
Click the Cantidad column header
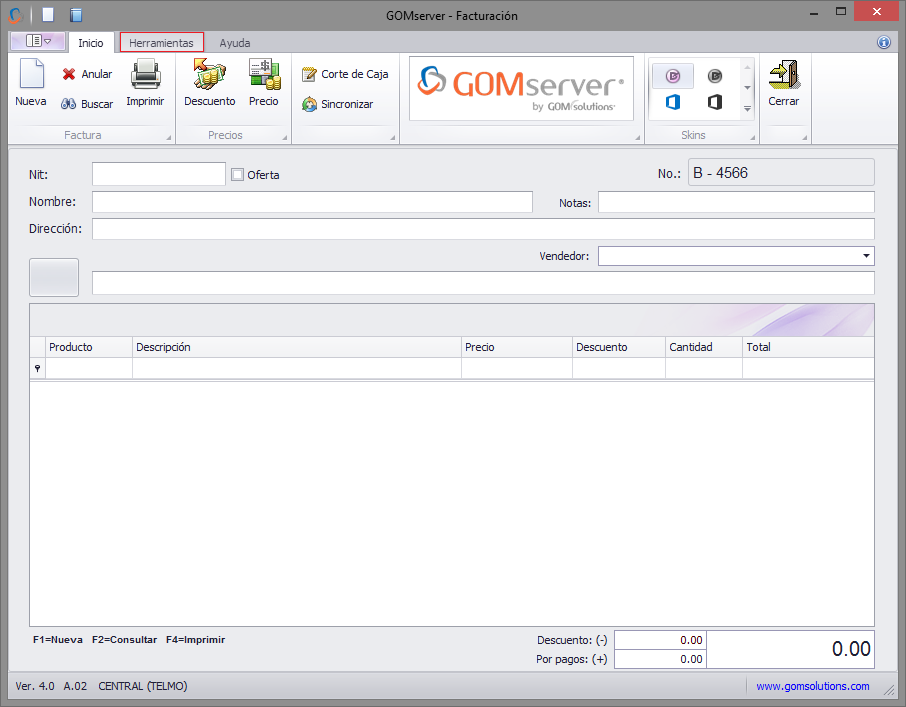coord(704,347)
